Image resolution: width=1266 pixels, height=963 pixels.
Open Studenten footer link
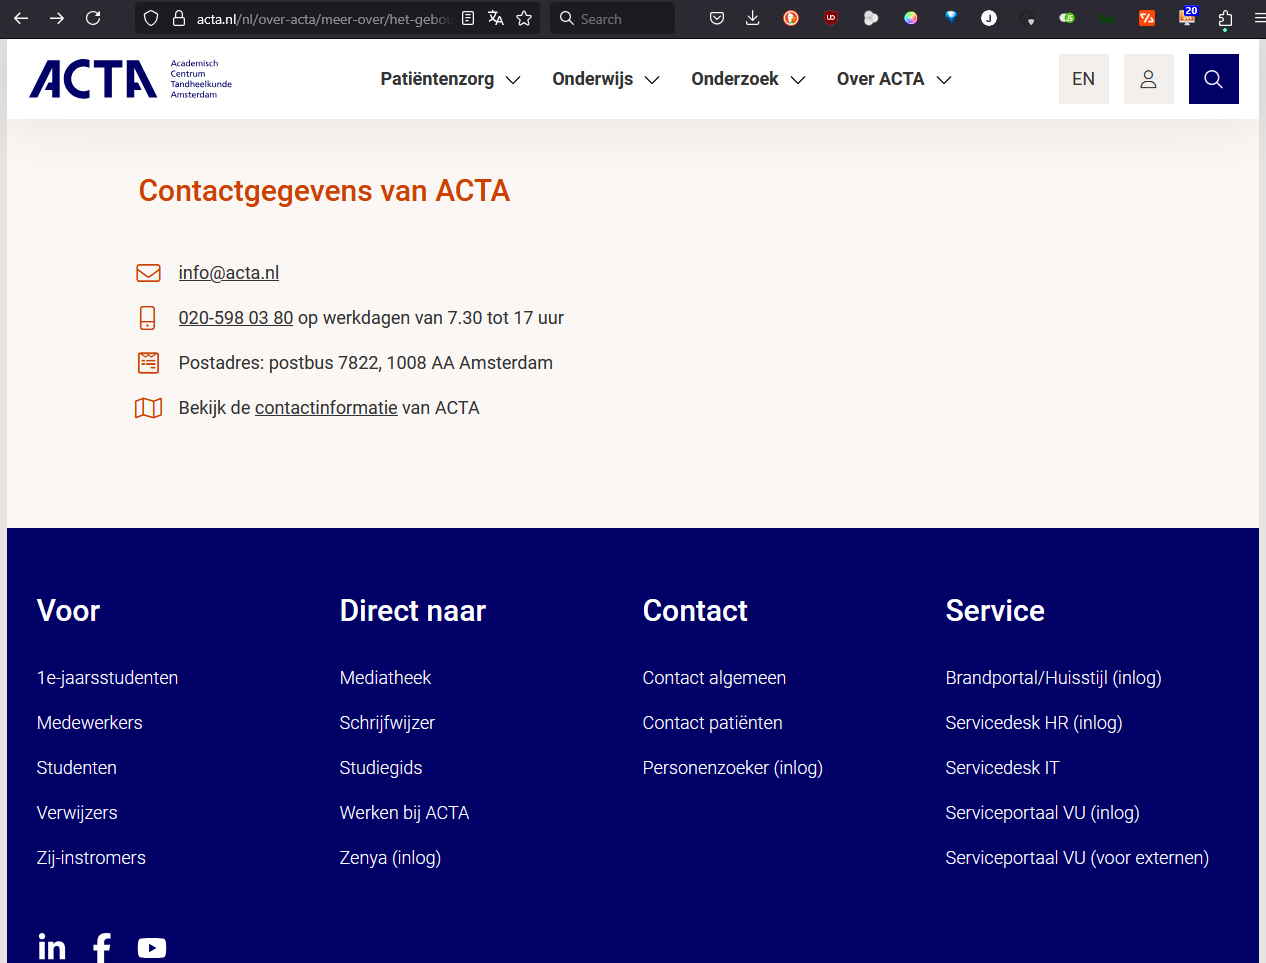click(x=77, y=768)
